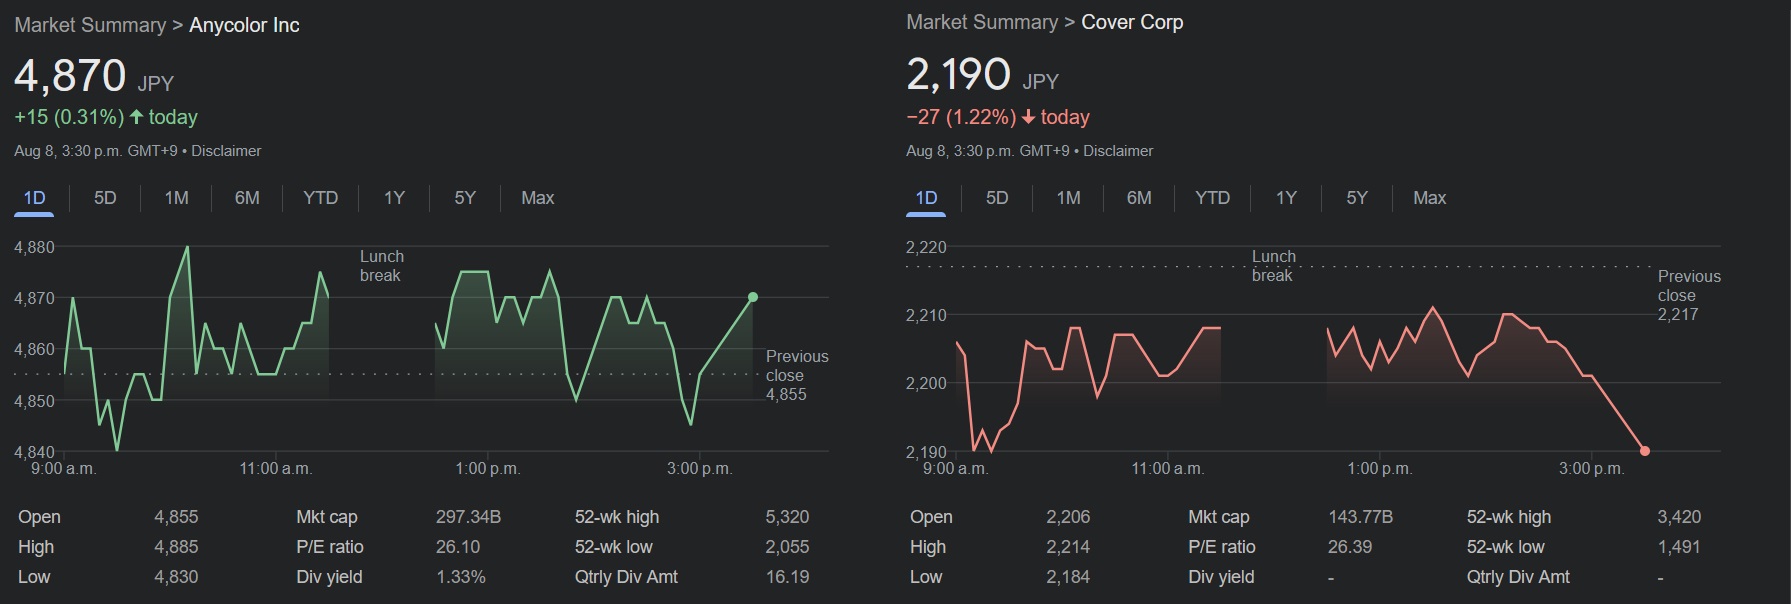The width and height of the screenshot is (1791, 604).
Task: Click Cover Corp 52-wk low value 1,491
Action: pyautogui.click(x=1679, y=547)
